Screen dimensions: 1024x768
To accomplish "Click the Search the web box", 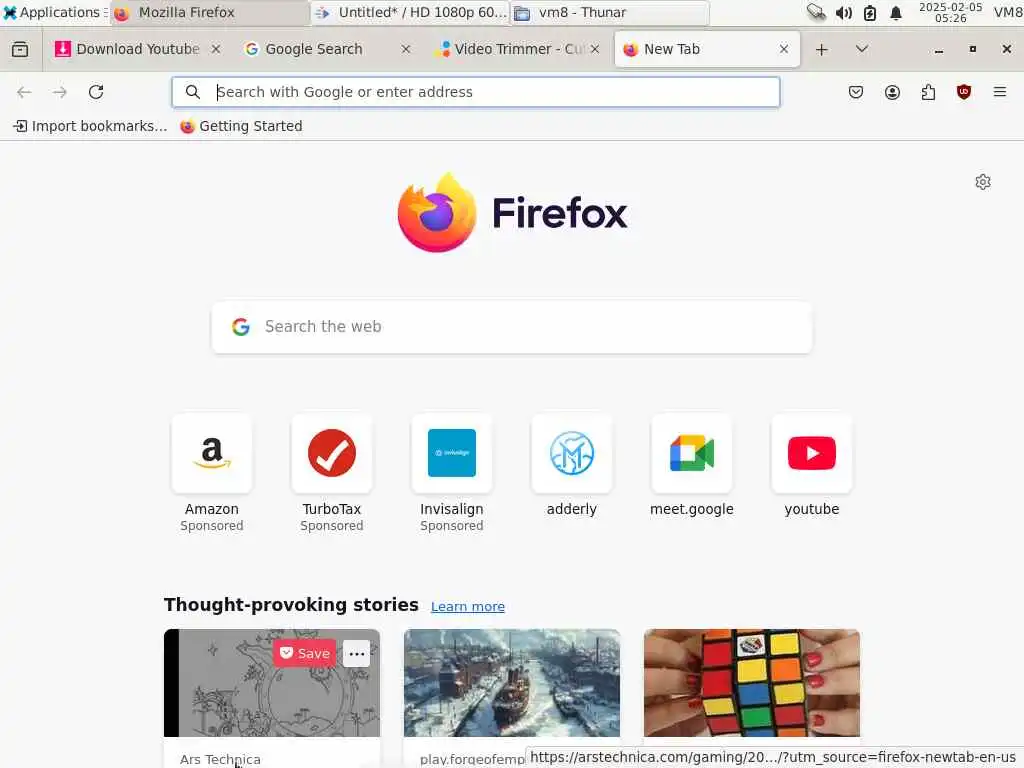I will point(512,327).
